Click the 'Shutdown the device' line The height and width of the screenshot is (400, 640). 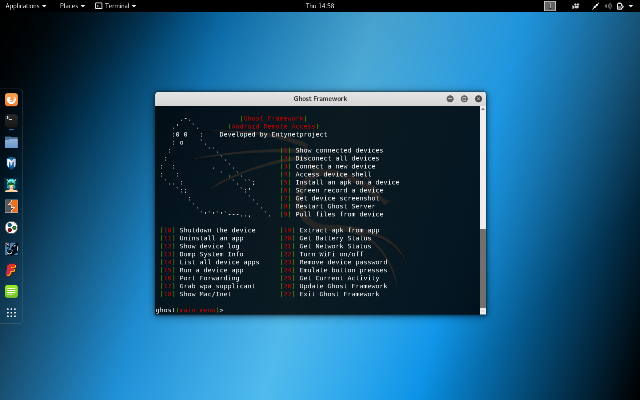(x=208, y=230)
